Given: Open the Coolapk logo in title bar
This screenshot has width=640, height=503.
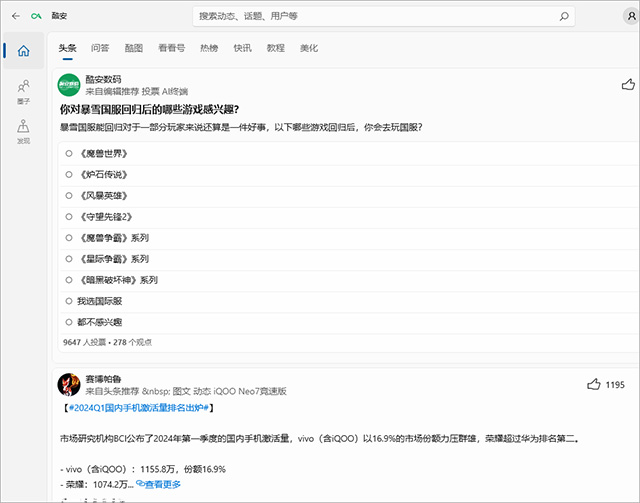Looking at the screenshot, I should (36, 16).
